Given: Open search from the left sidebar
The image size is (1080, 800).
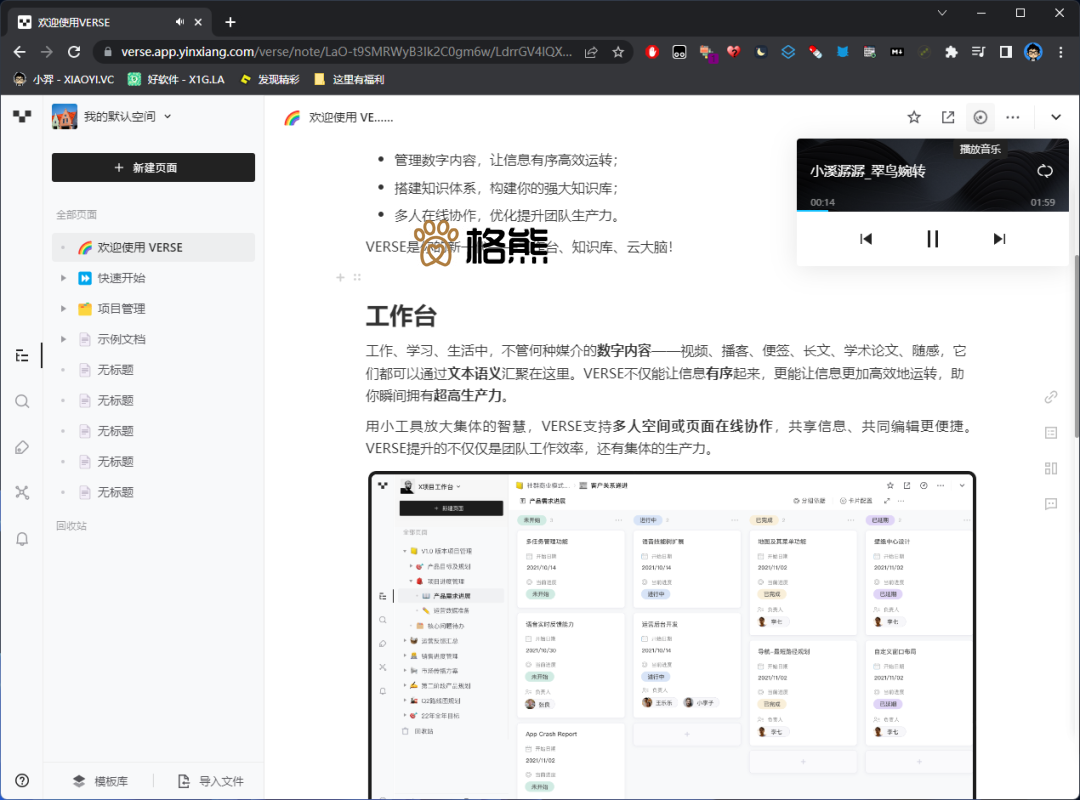Looking at the screenshot, I should click(22, 401).
